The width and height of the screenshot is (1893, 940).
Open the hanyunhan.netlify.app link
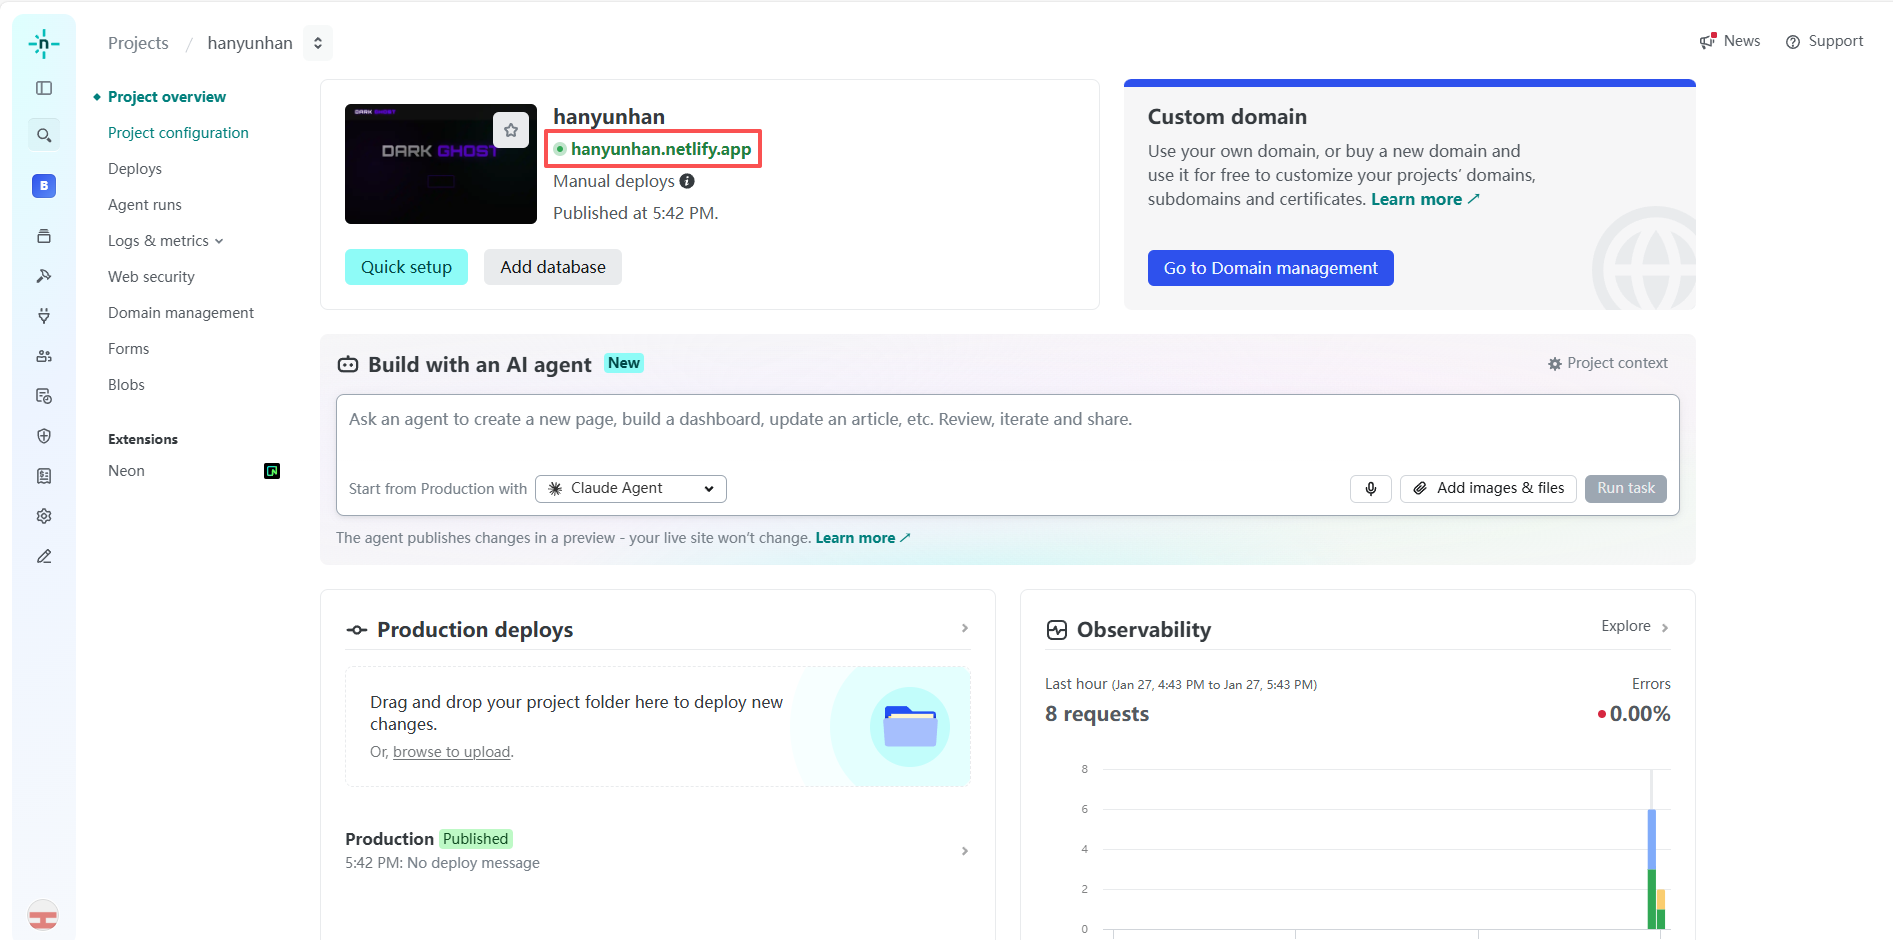coord(660,149)
